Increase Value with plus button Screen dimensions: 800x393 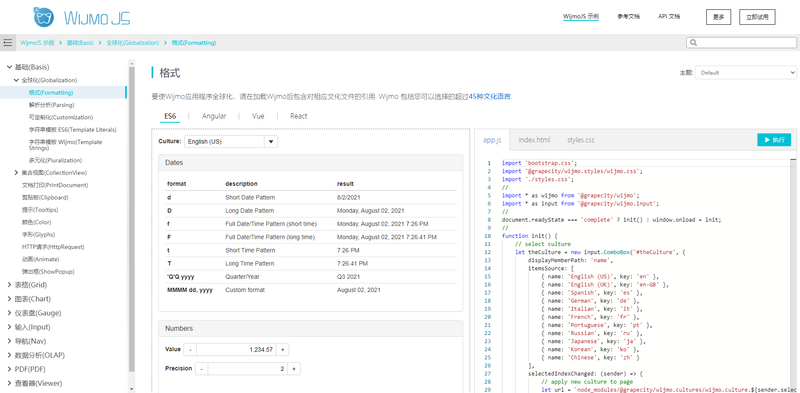coord(283,350)
